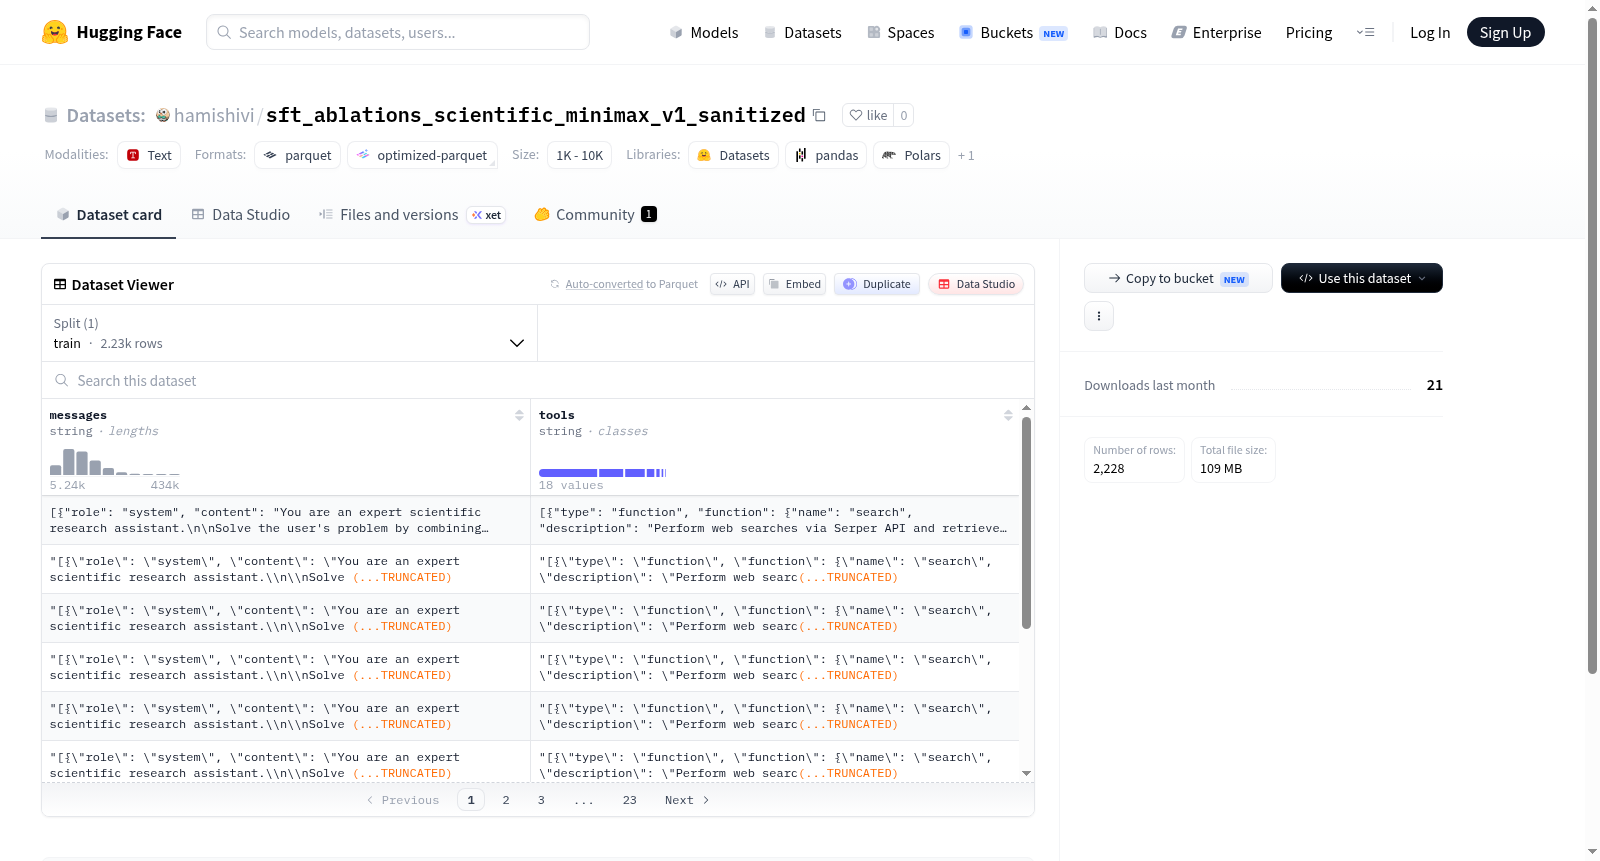The width and height of the screenshot is (1600, 861).
Task: Click the Duplicate button
Action: pos(877,284)
